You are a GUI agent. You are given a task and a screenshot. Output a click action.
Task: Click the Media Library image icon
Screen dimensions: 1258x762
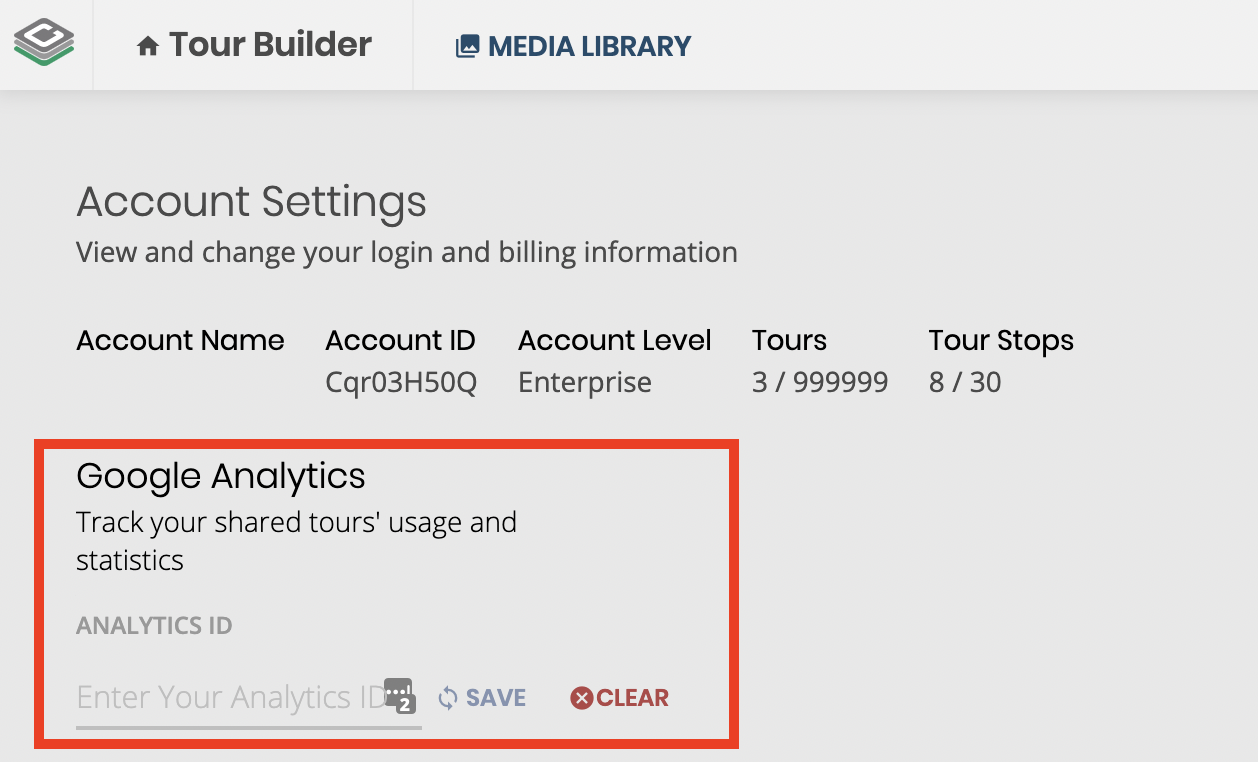[x=467, y=46]
